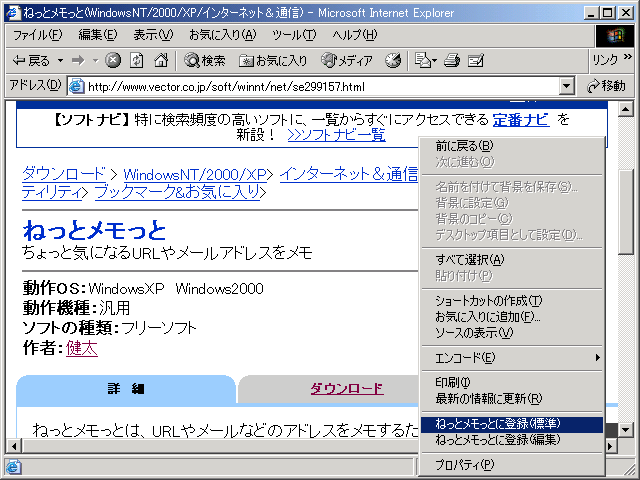Viewport: 640px width, 480px height.
Task: Open the Edit (編集) menu
Action: (x=98, y=35)
